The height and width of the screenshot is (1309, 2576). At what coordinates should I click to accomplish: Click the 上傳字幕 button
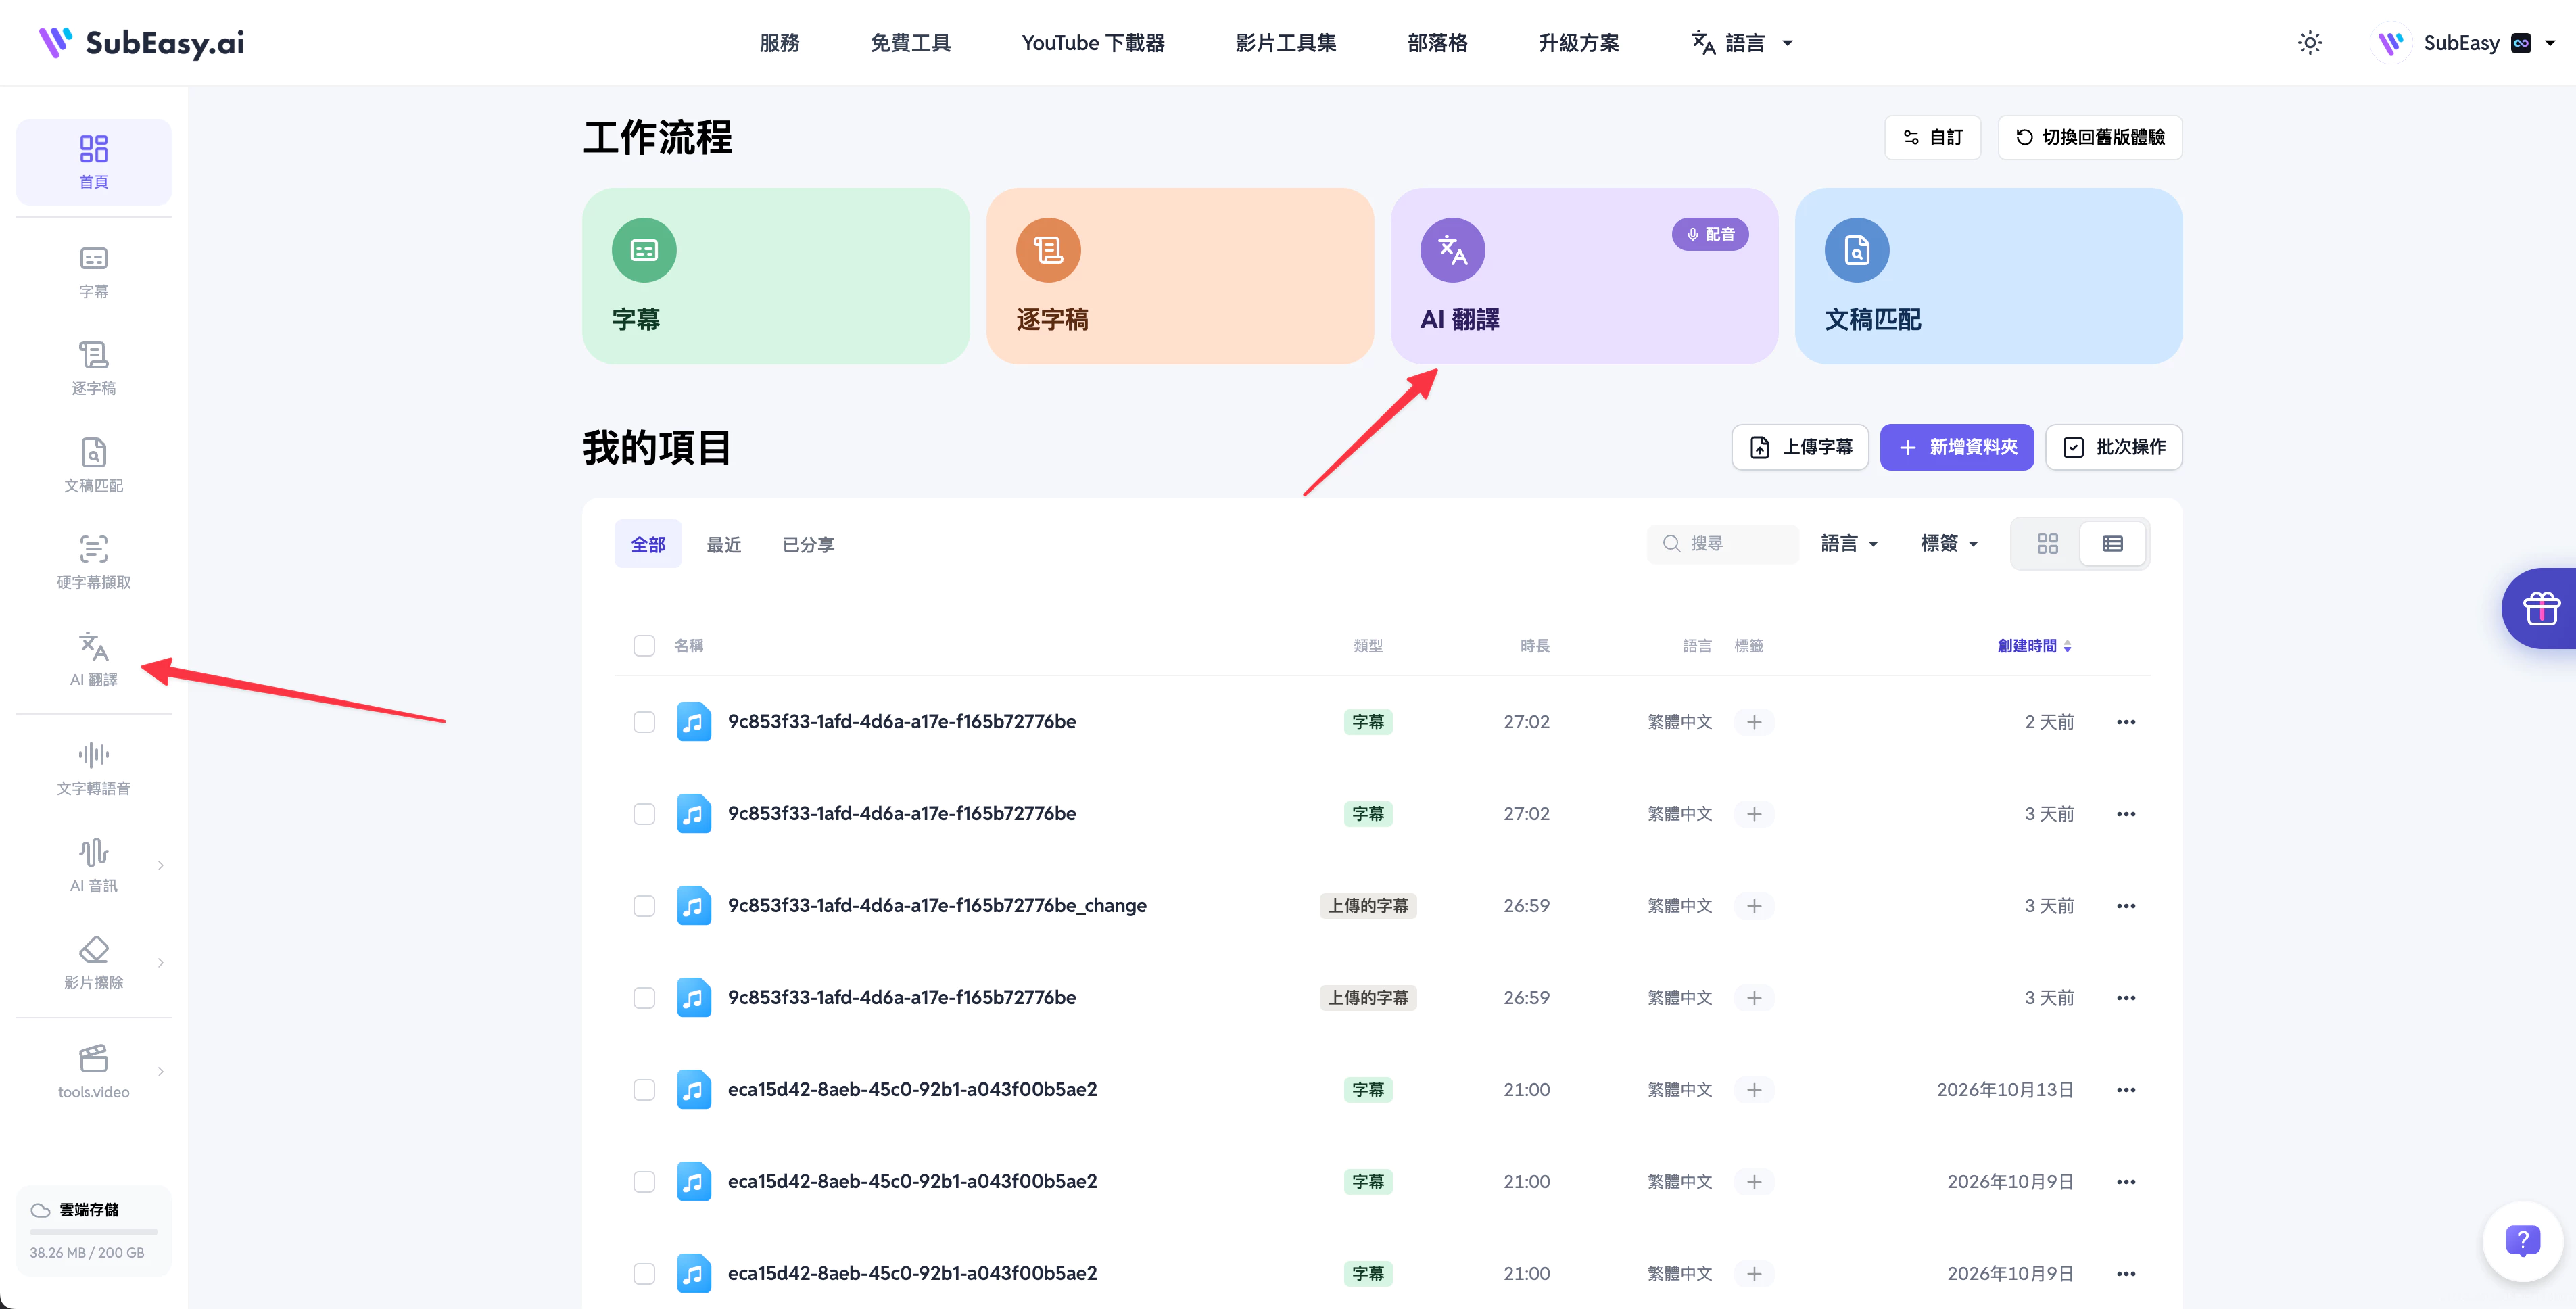click(1800, 447)
